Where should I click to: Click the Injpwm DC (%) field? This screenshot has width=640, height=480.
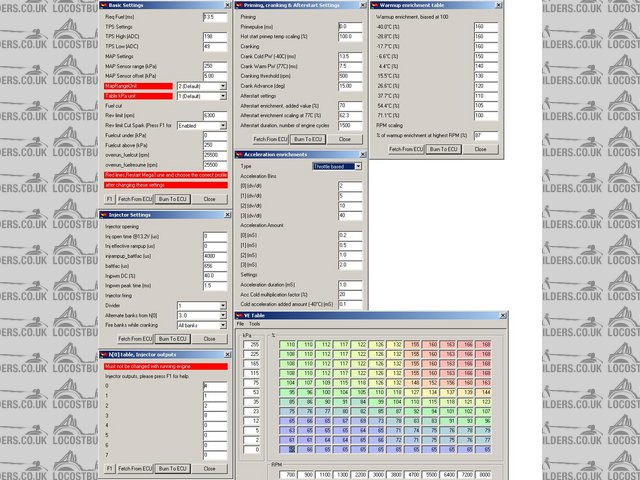pos(215,276)
